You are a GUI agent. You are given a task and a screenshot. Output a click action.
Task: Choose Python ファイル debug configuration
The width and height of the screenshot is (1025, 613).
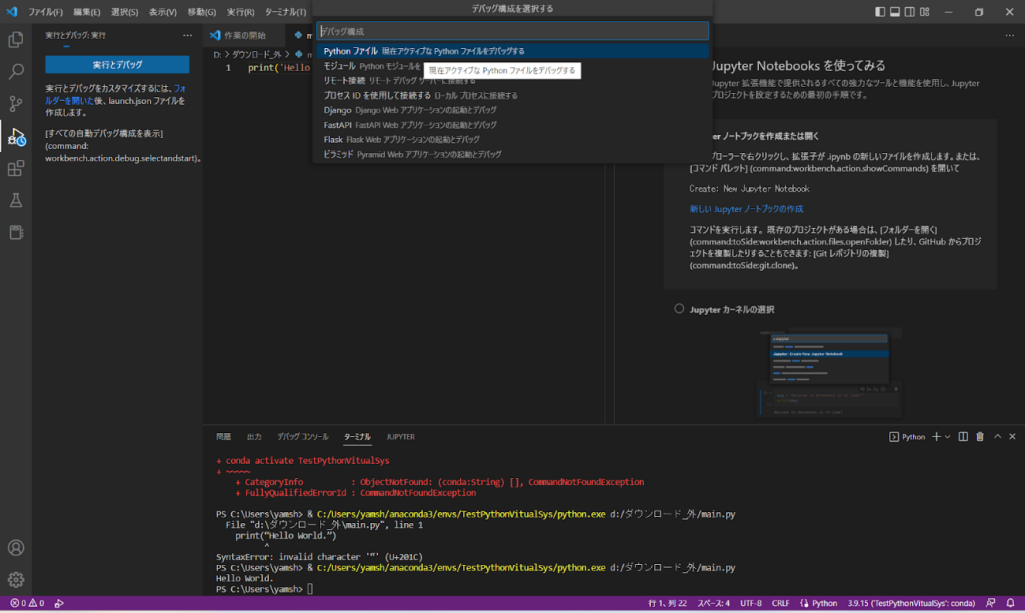tap(512, 51)
